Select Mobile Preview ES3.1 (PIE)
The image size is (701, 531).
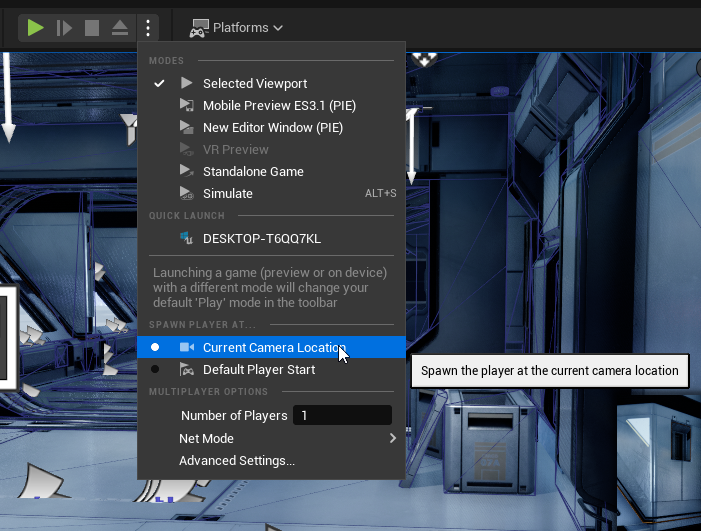pyautogui.click(x=279, y=106)
